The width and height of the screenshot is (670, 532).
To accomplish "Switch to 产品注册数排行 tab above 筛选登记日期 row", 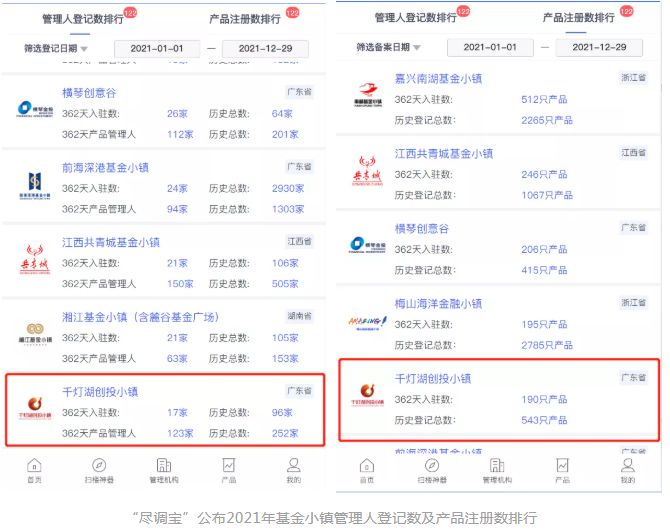I will pos(245,19).
